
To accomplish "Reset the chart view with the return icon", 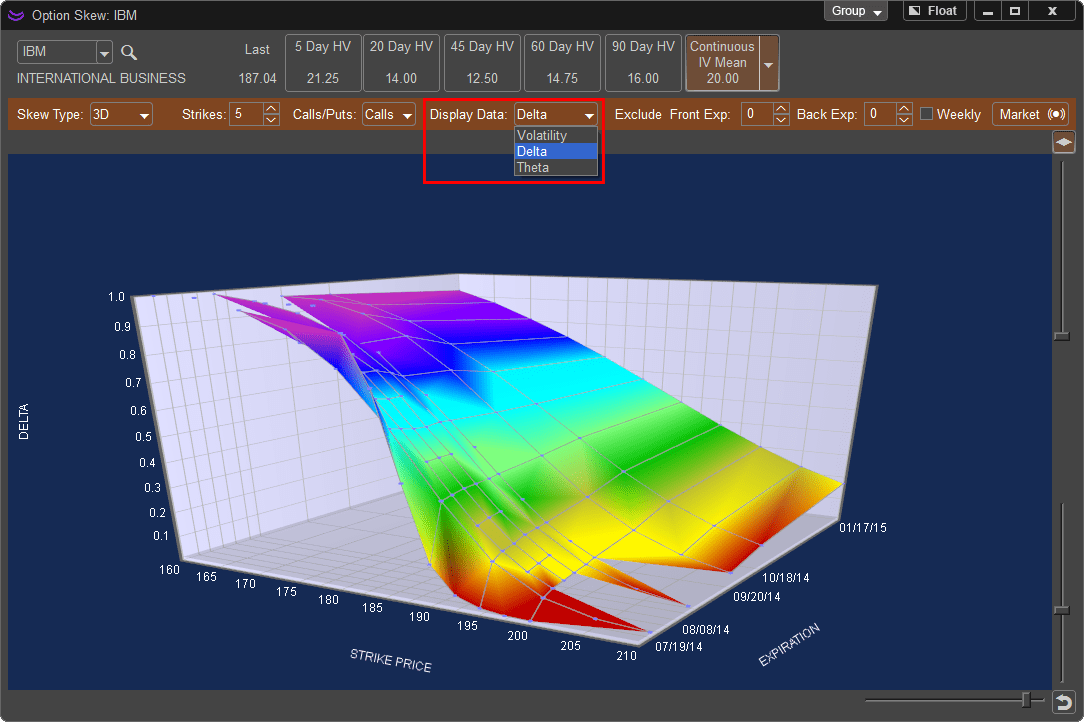I will (1063, 701).
